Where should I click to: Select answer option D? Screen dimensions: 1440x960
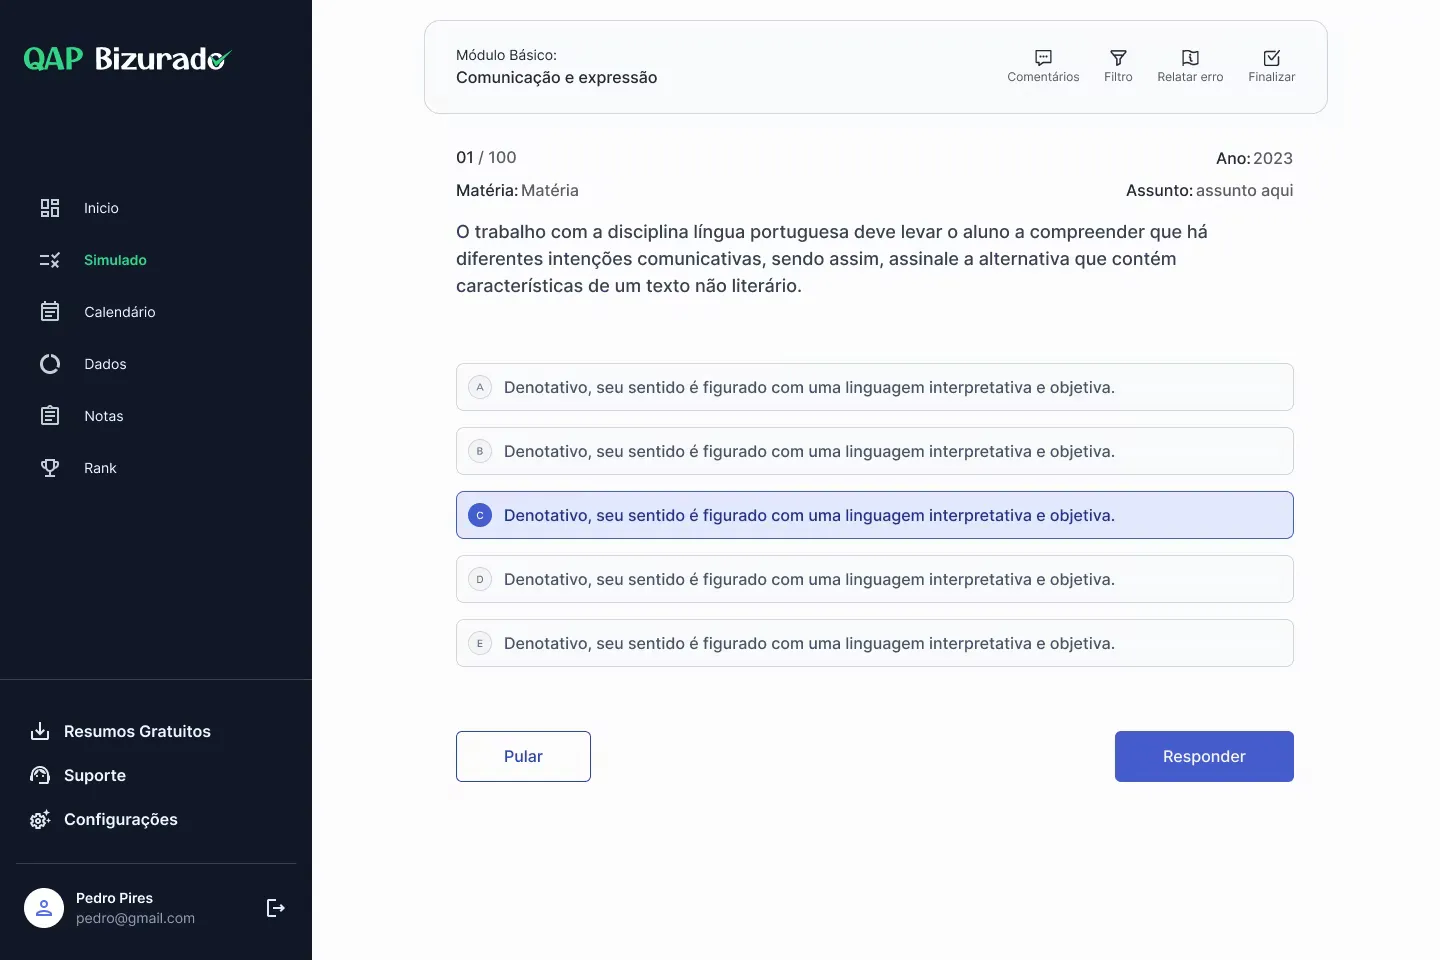[x=875, y=579]
